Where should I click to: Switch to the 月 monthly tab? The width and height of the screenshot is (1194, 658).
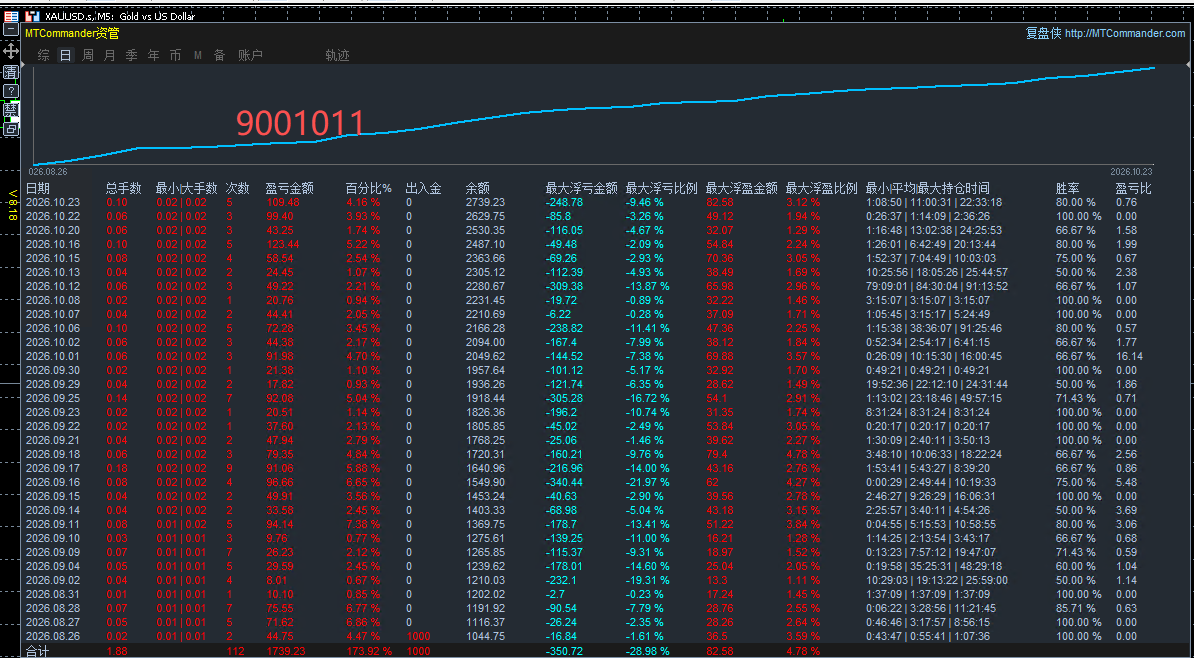[x=110, y=56]
